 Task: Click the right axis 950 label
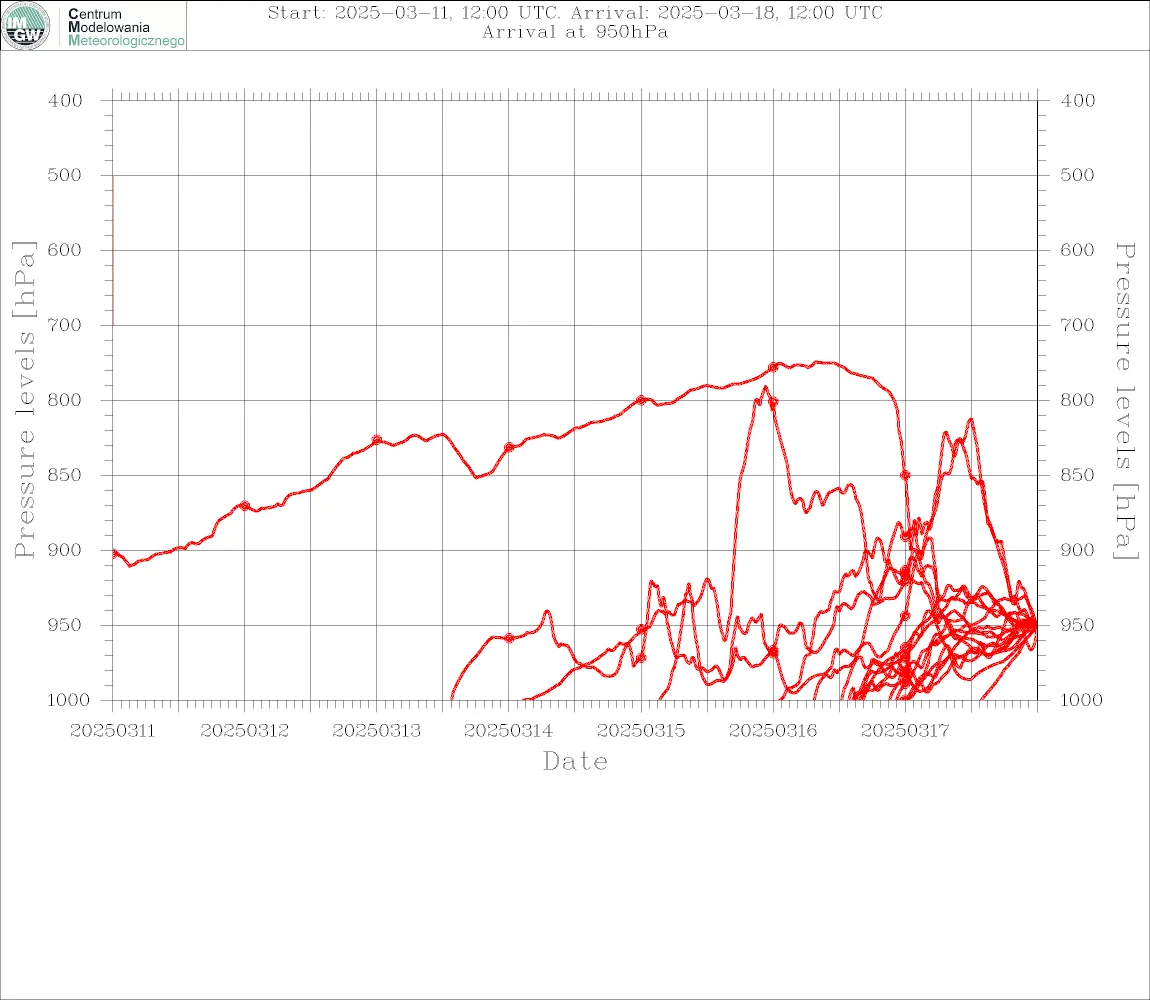point(1077,625)
